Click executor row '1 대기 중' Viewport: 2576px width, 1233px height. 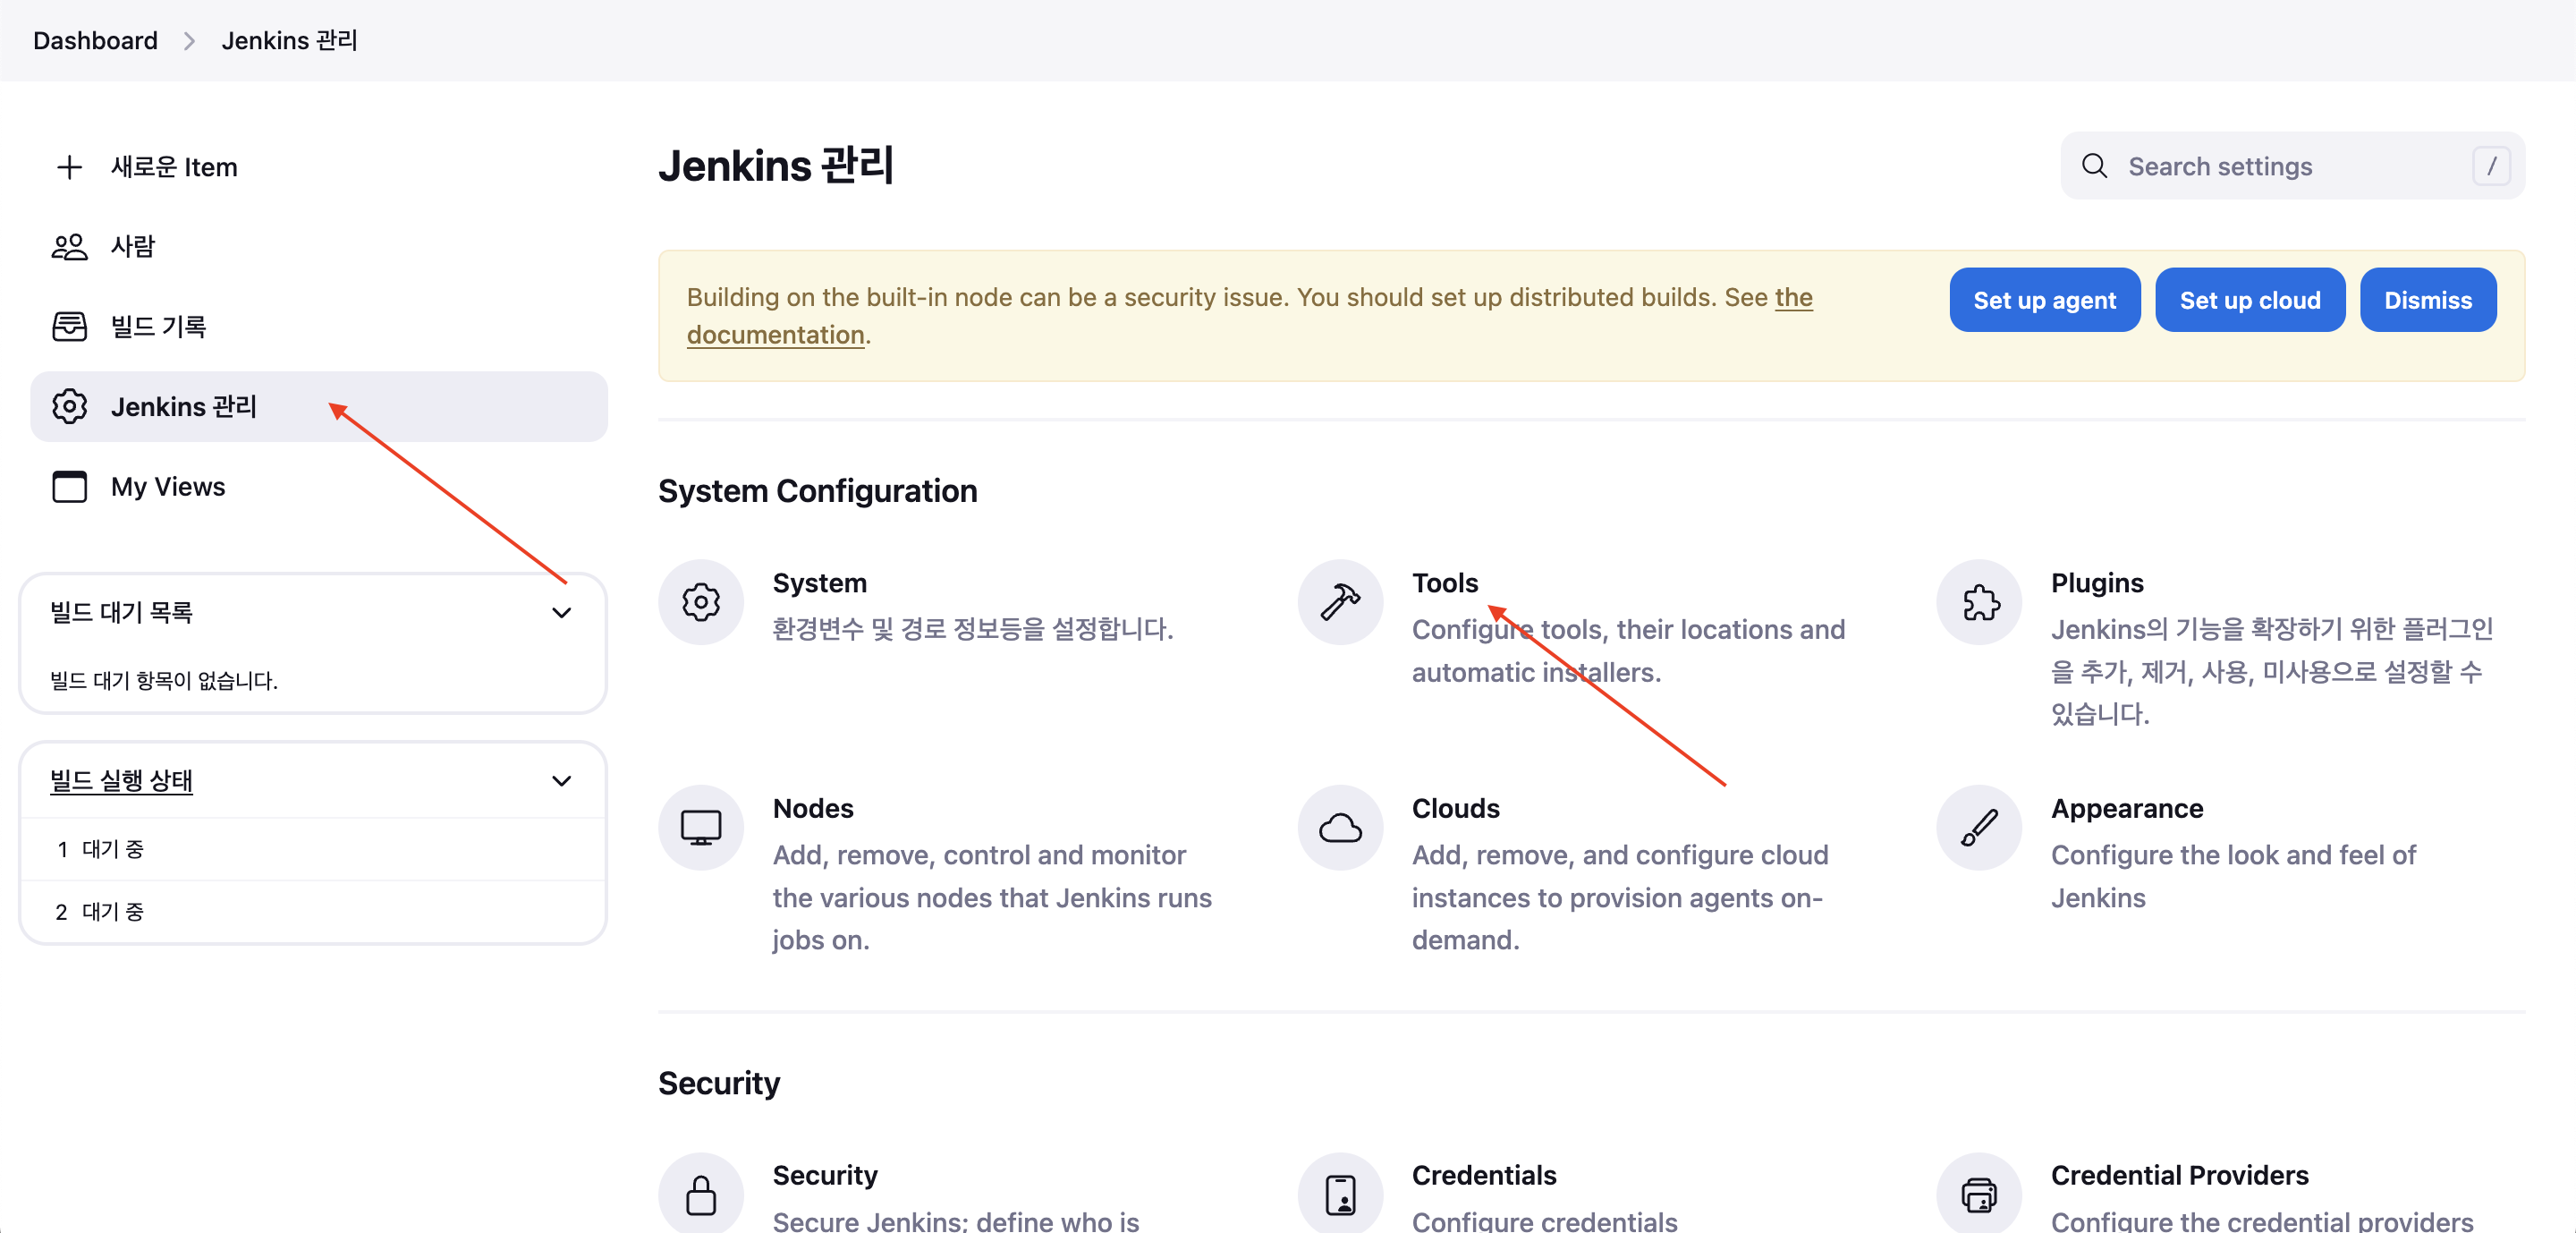point(313,850)
